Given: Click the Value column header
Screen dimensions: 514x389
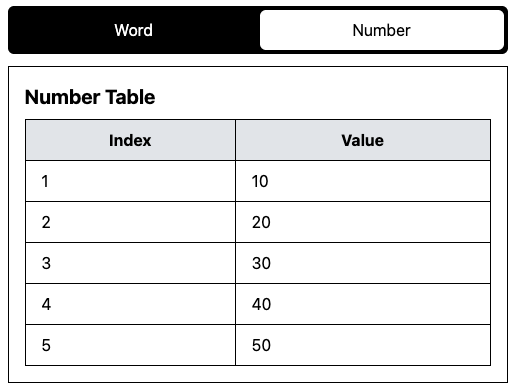Looking at the screenshot, I should click(363, 140).
